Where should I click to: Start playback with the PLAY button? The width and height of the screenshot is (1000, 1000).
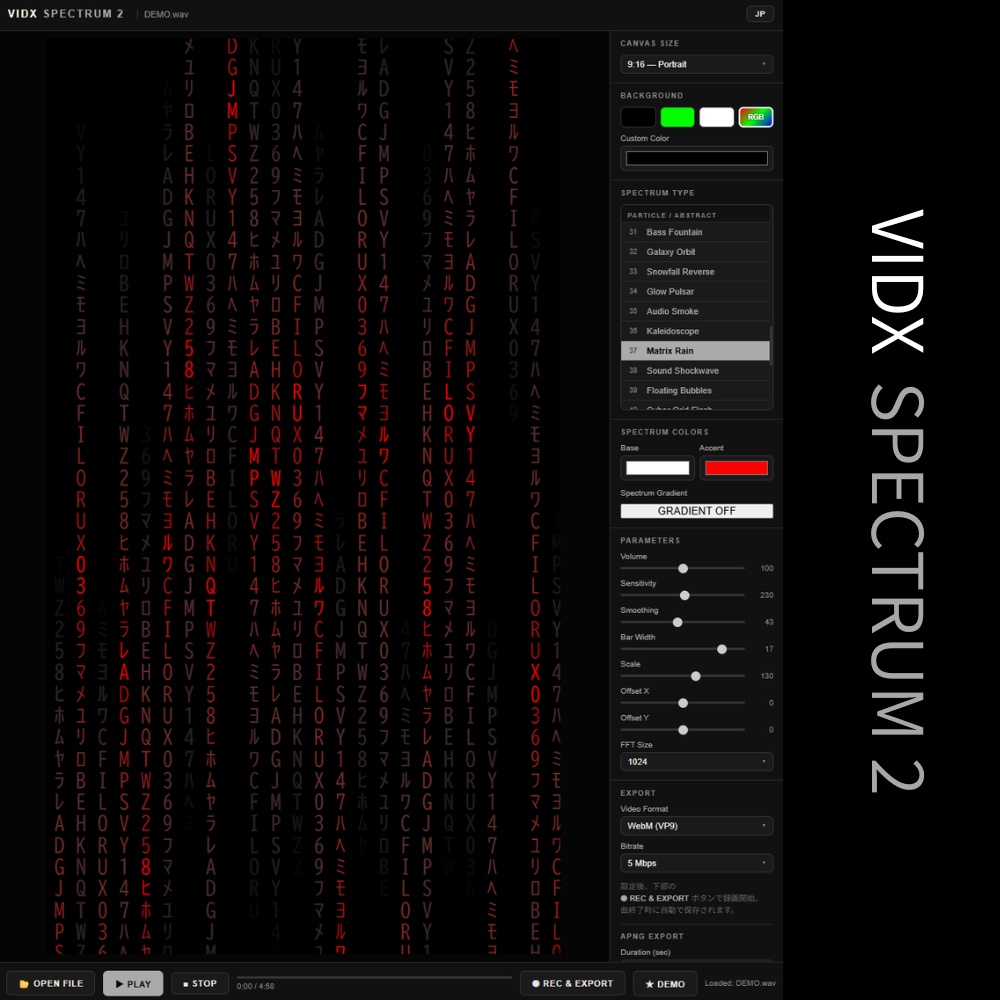click(133, 983)
